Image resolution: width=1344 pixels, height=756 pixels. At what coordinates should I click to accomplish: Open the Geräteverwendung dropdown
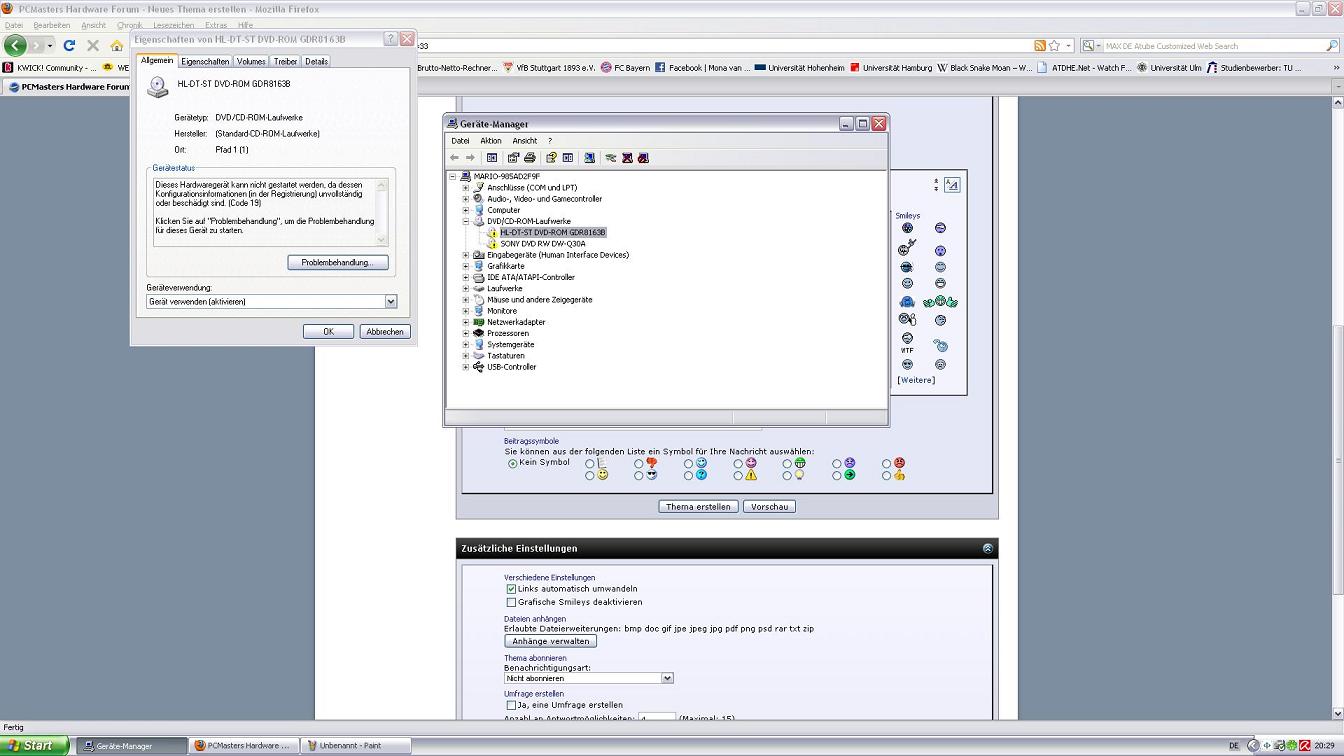pyautogui.click(x=391, y=301)
